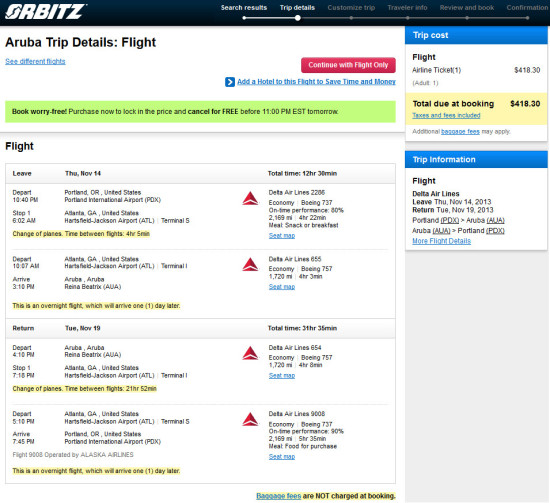
Task: View seat map for Delta flight 9008
Action: tap(282, 457)
